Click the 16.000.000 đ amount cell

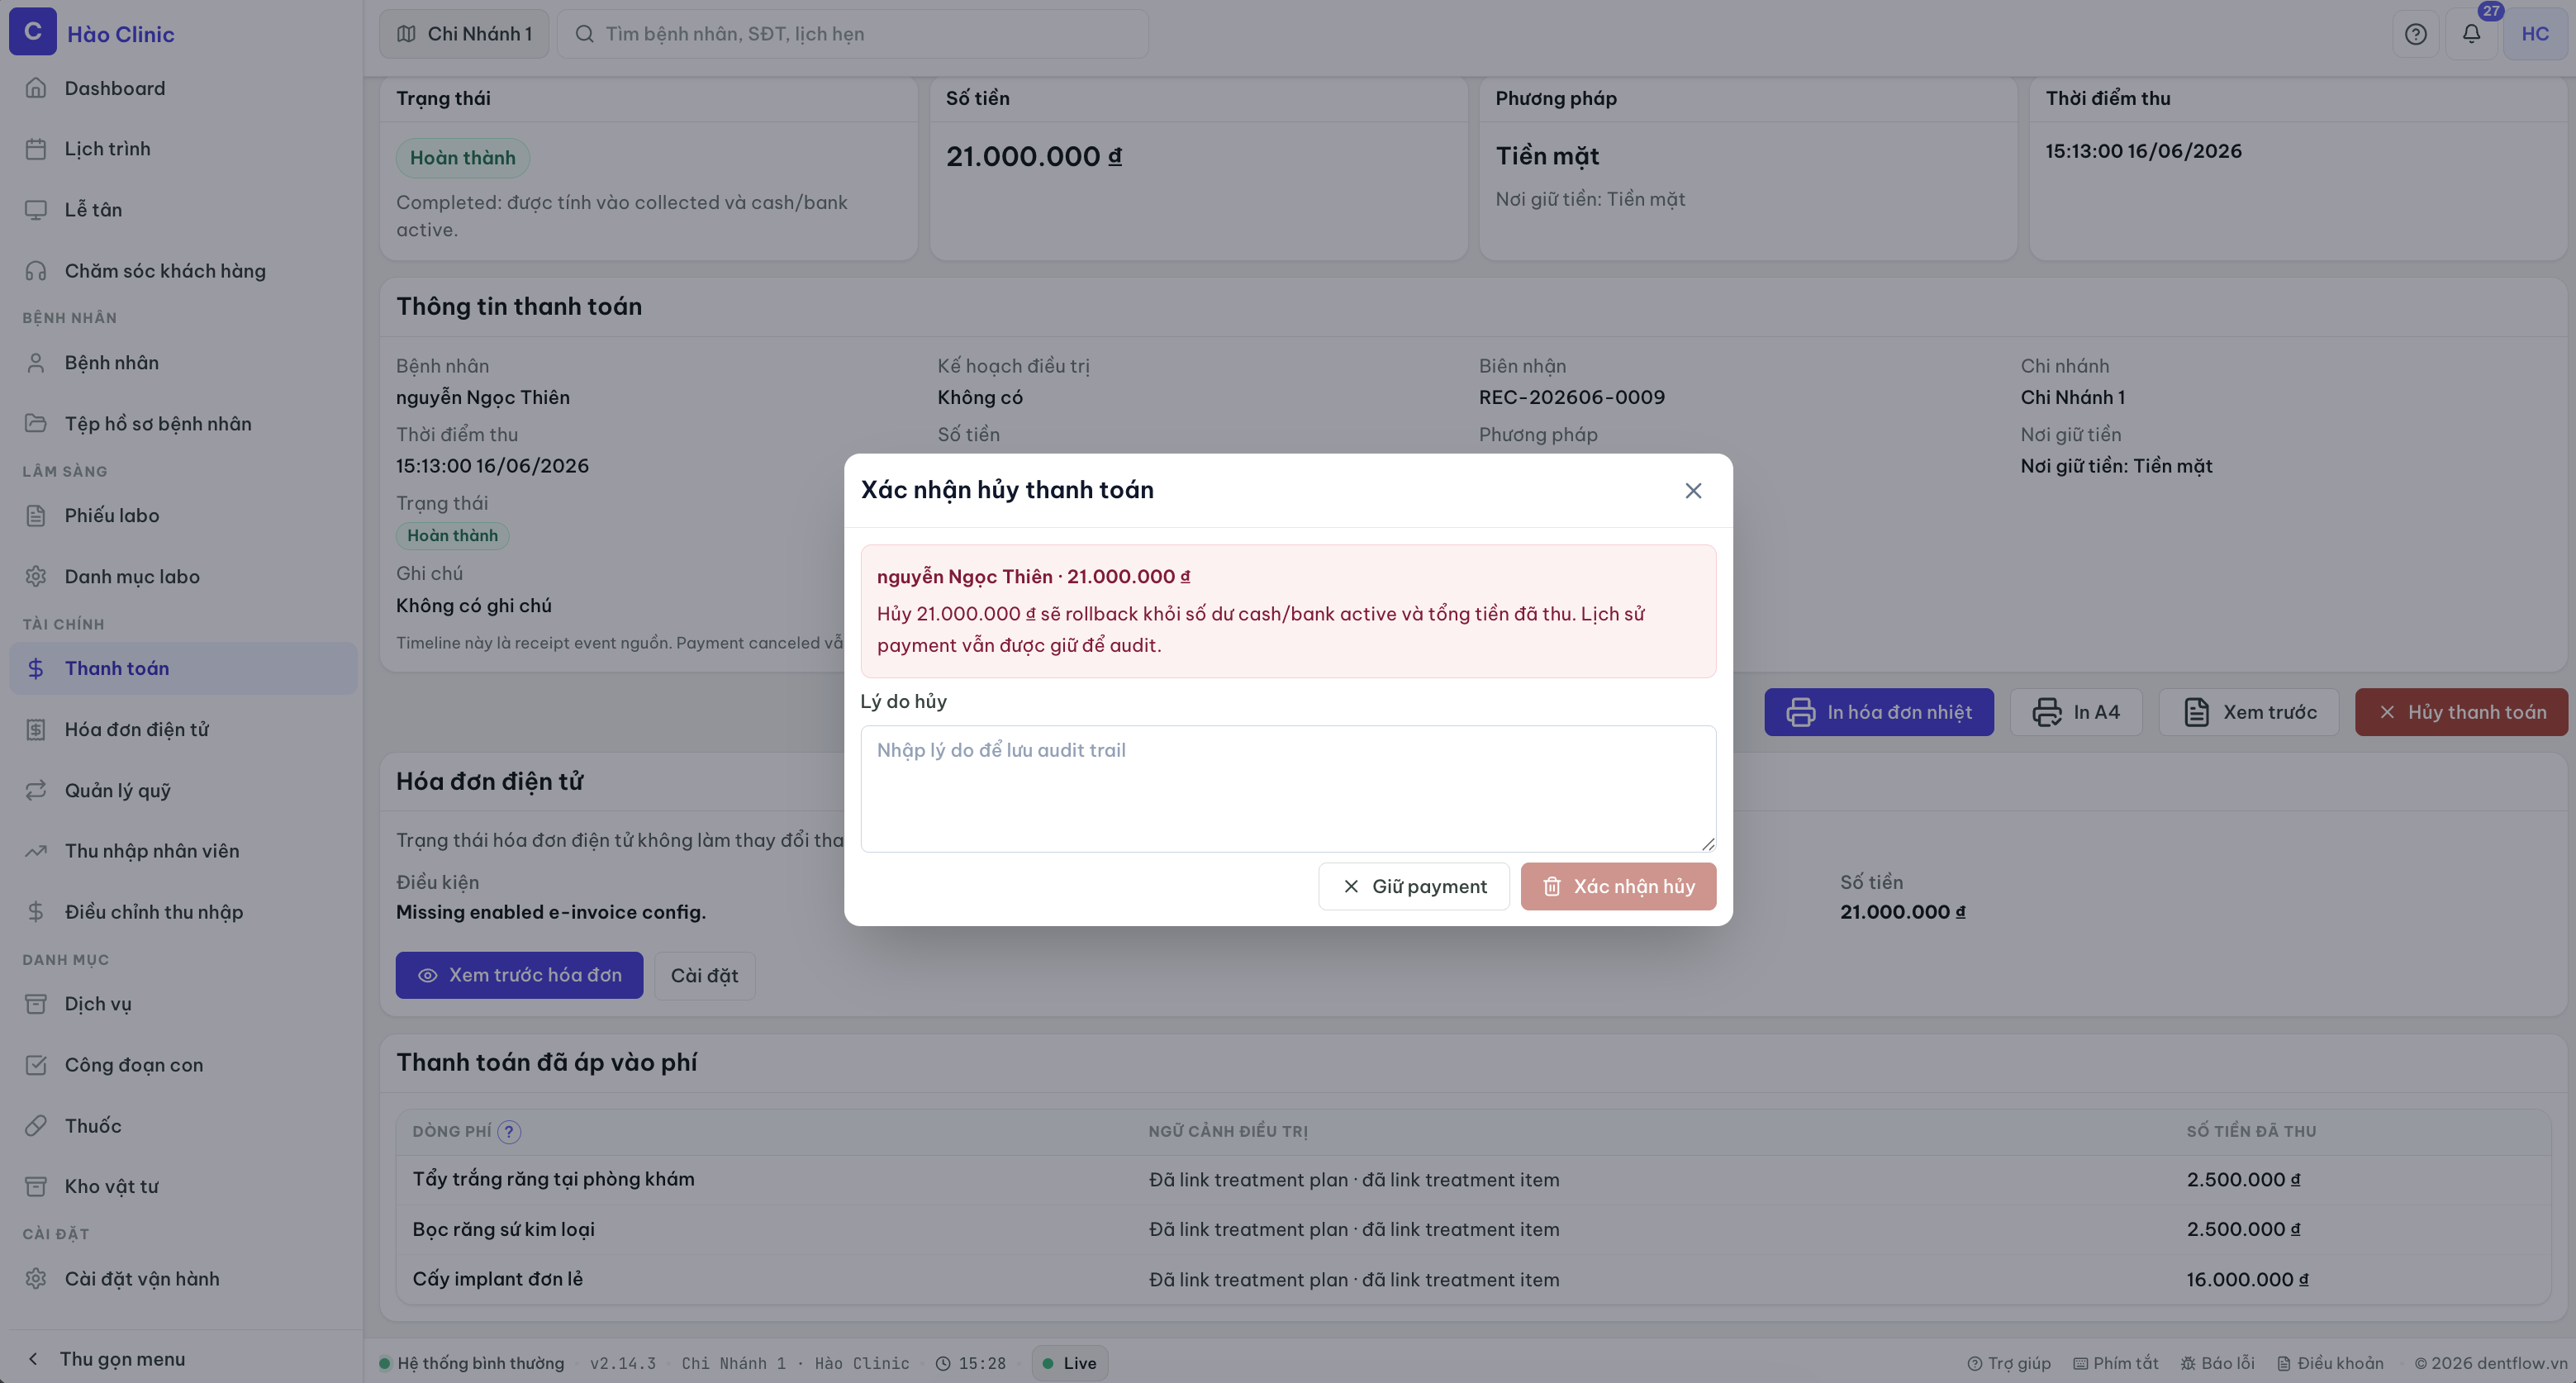point(2247,1280)
